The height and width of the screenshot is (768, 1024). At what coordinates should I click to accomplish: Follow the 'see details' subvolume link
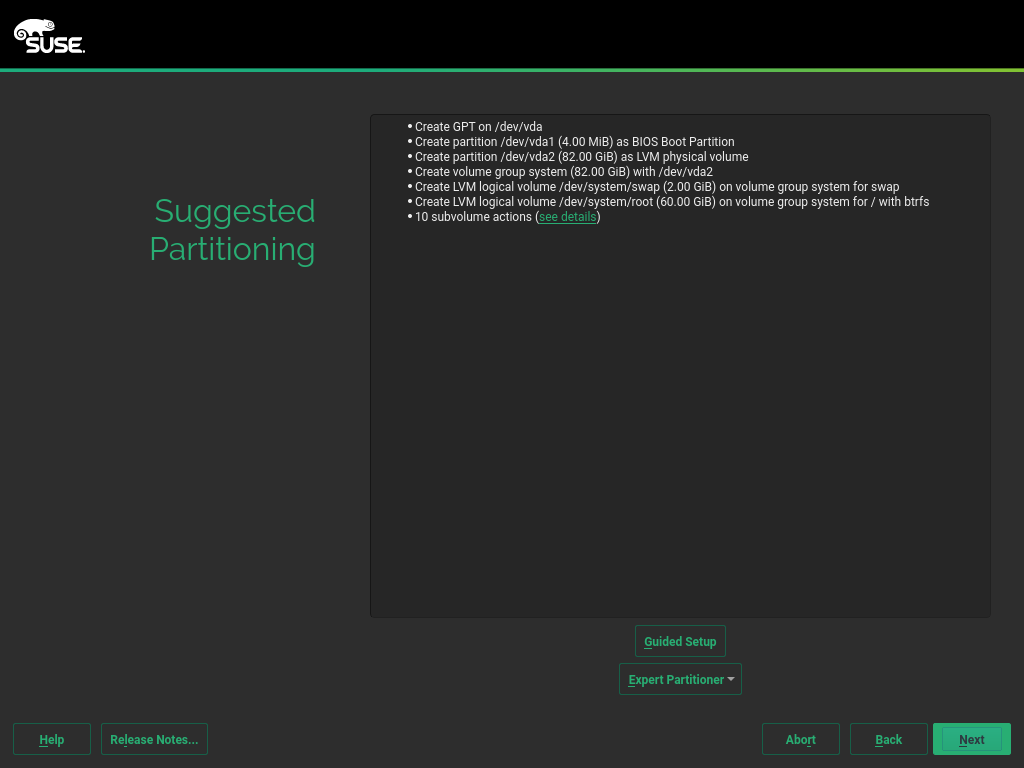567,217
